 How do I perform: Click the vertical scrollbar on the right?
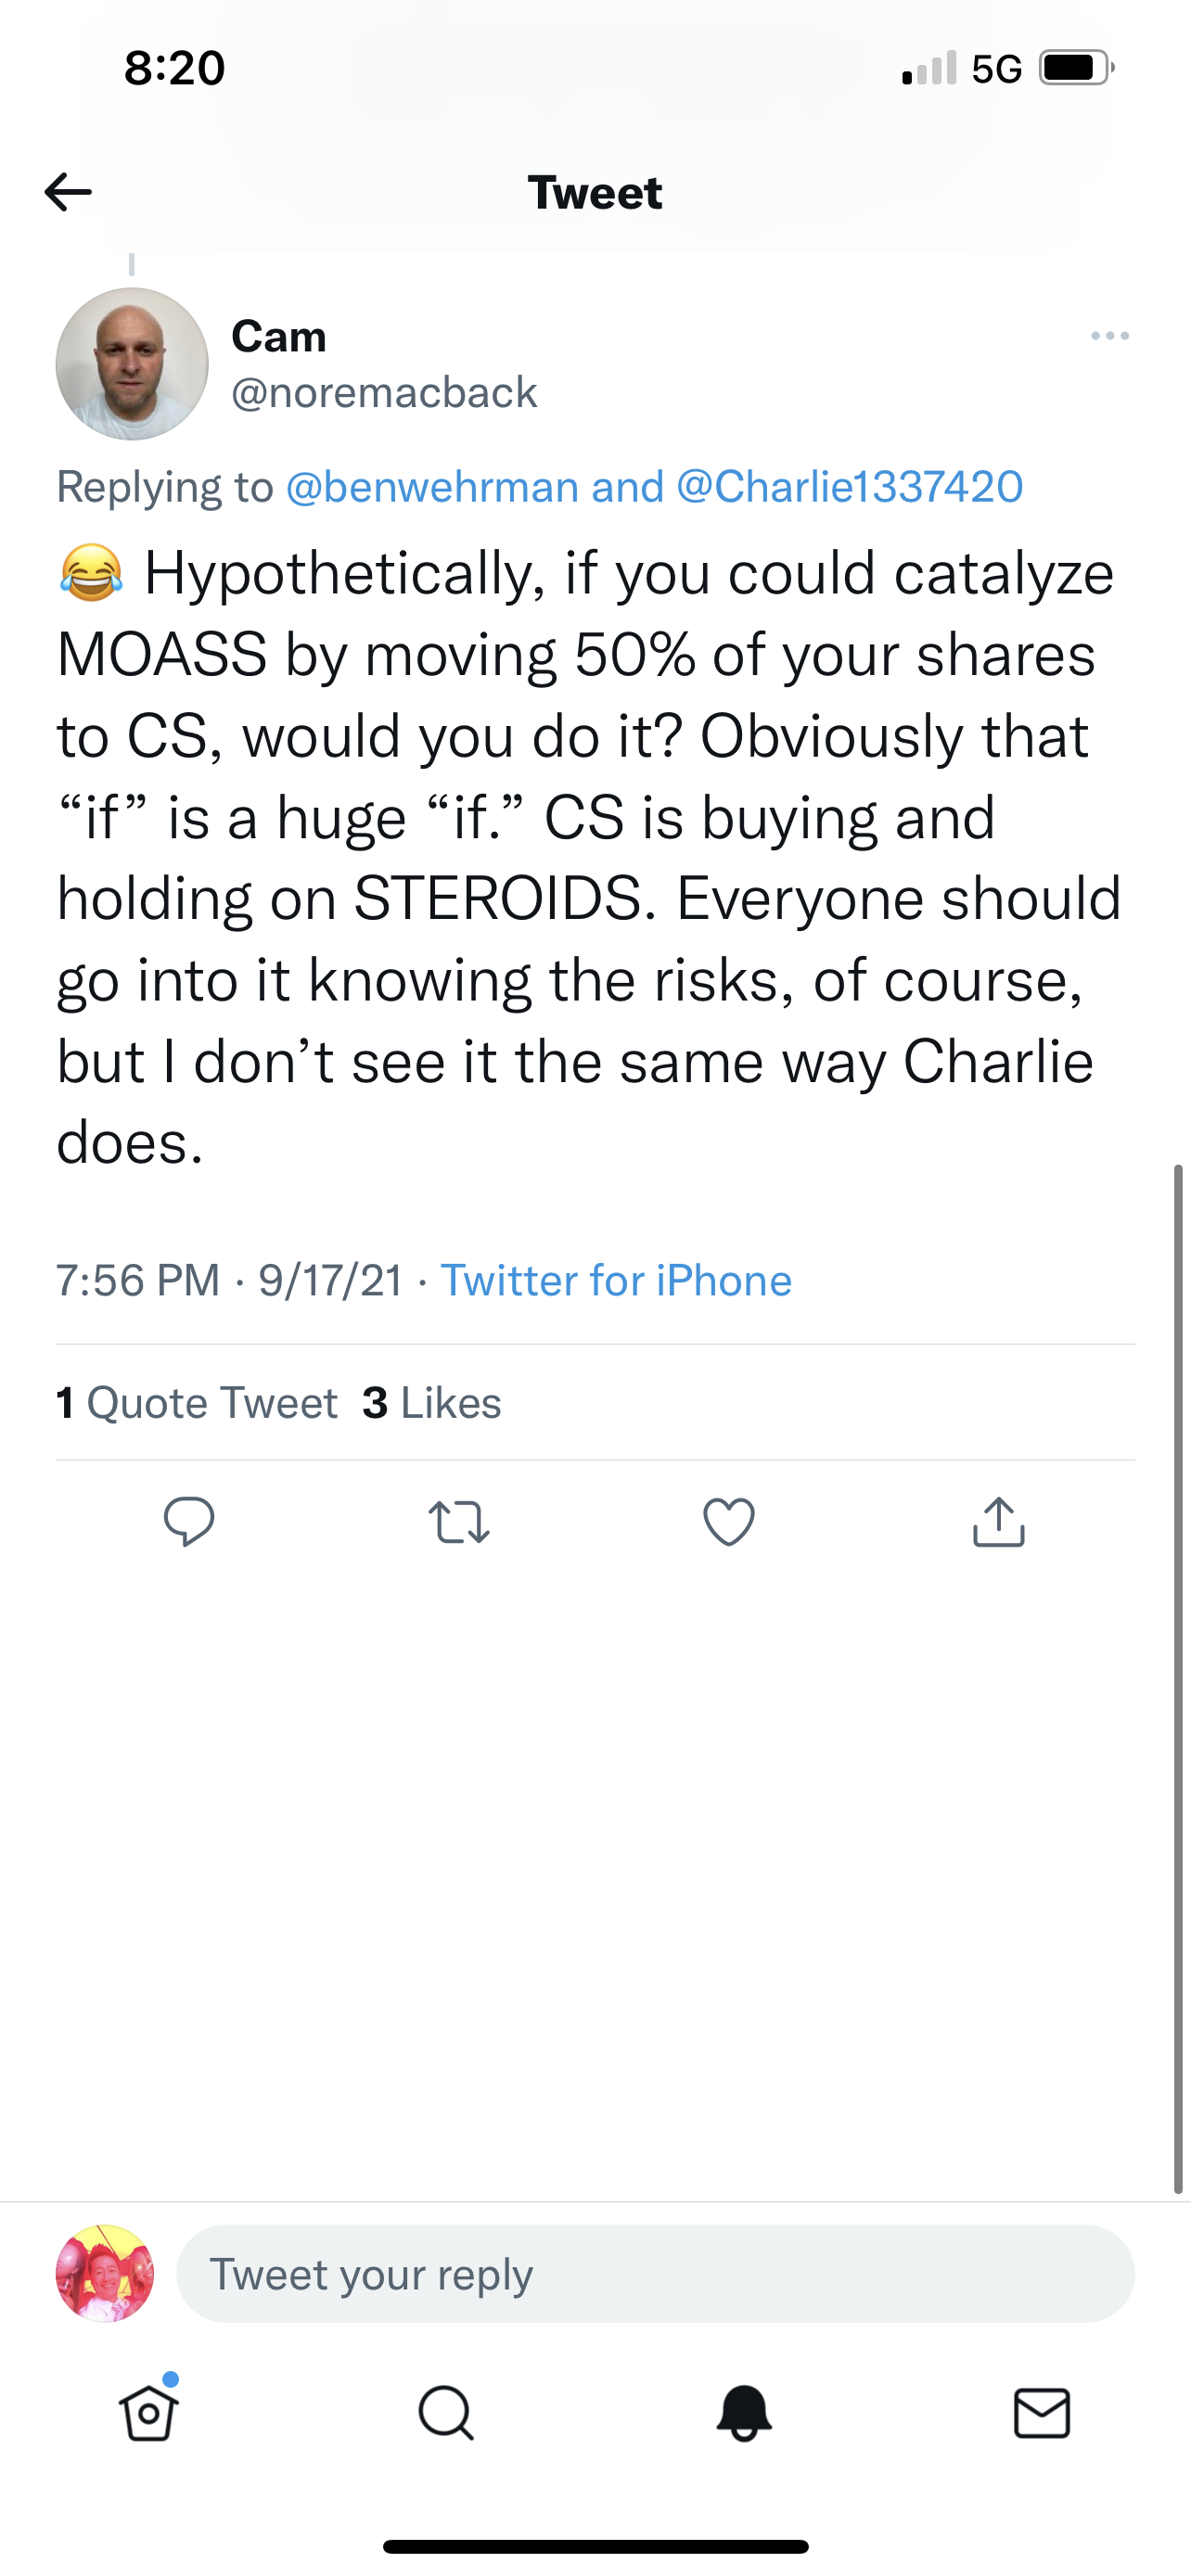click(1179, 1680)
